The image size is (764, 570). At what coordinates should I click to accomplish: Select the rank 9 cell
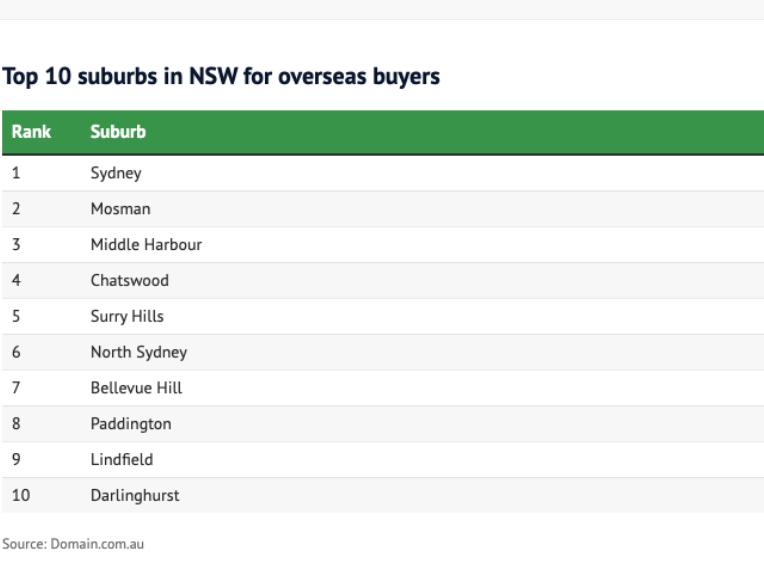pyautogui.click(x=16, y=459)
